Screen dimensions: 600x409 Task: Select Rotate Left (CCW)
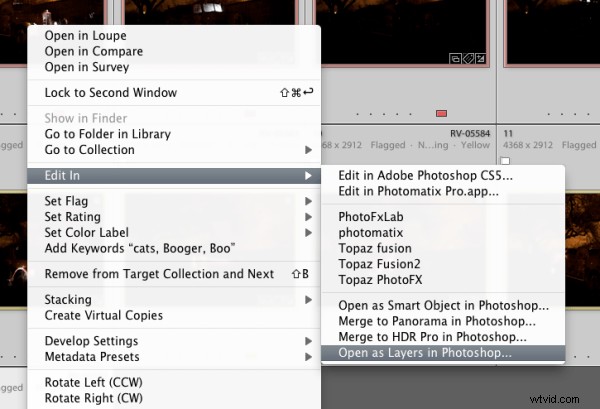[96, 382]
